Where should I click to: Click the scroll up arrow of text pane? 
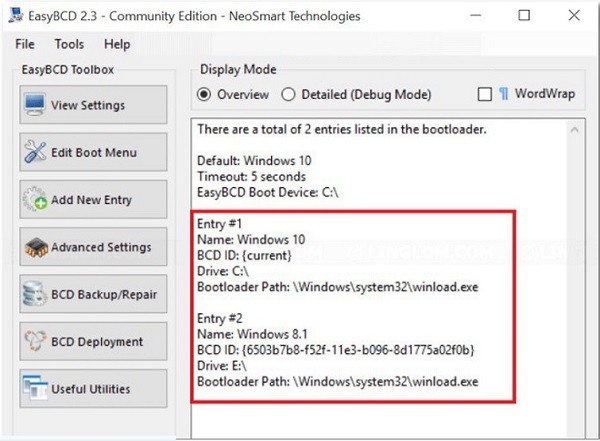pos(574,129)
